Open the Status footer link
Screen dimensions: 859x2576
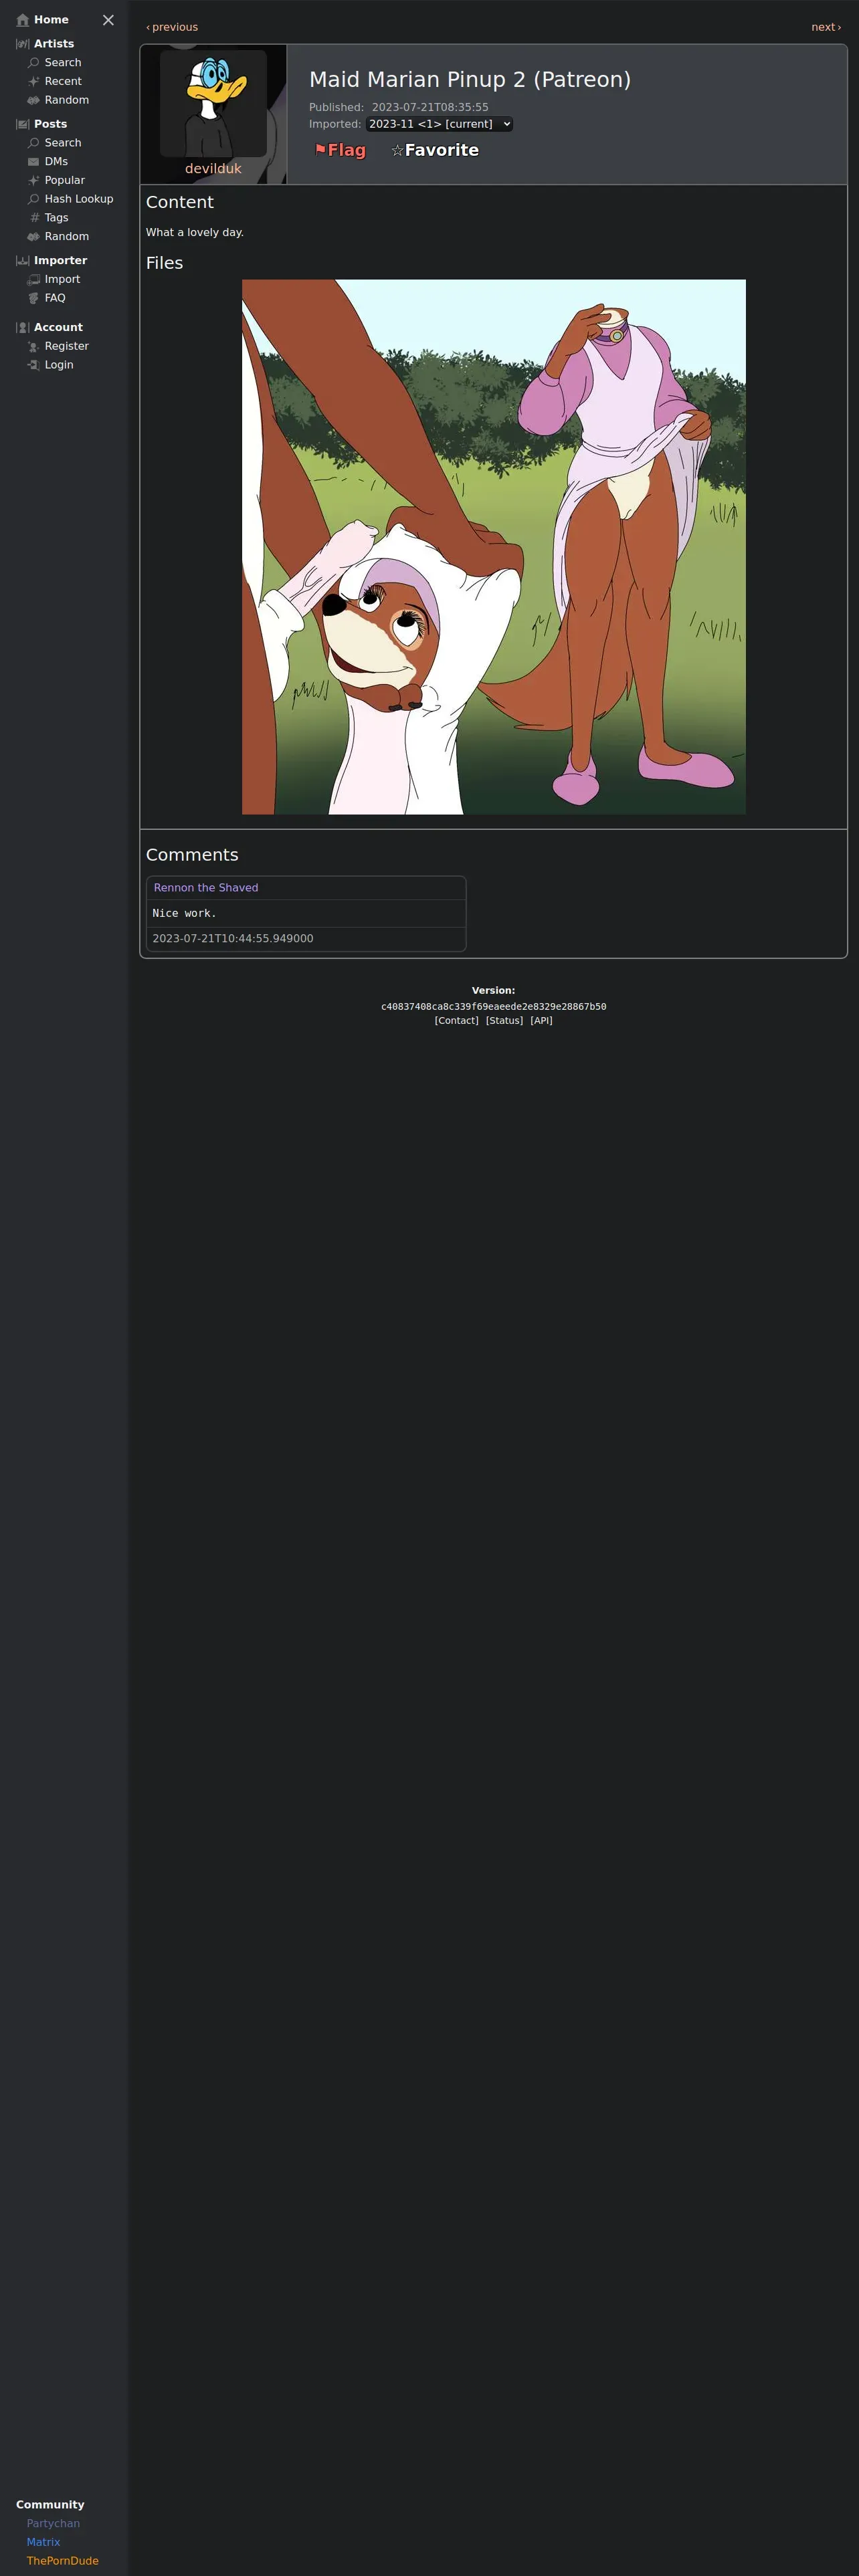point(504,1021)
